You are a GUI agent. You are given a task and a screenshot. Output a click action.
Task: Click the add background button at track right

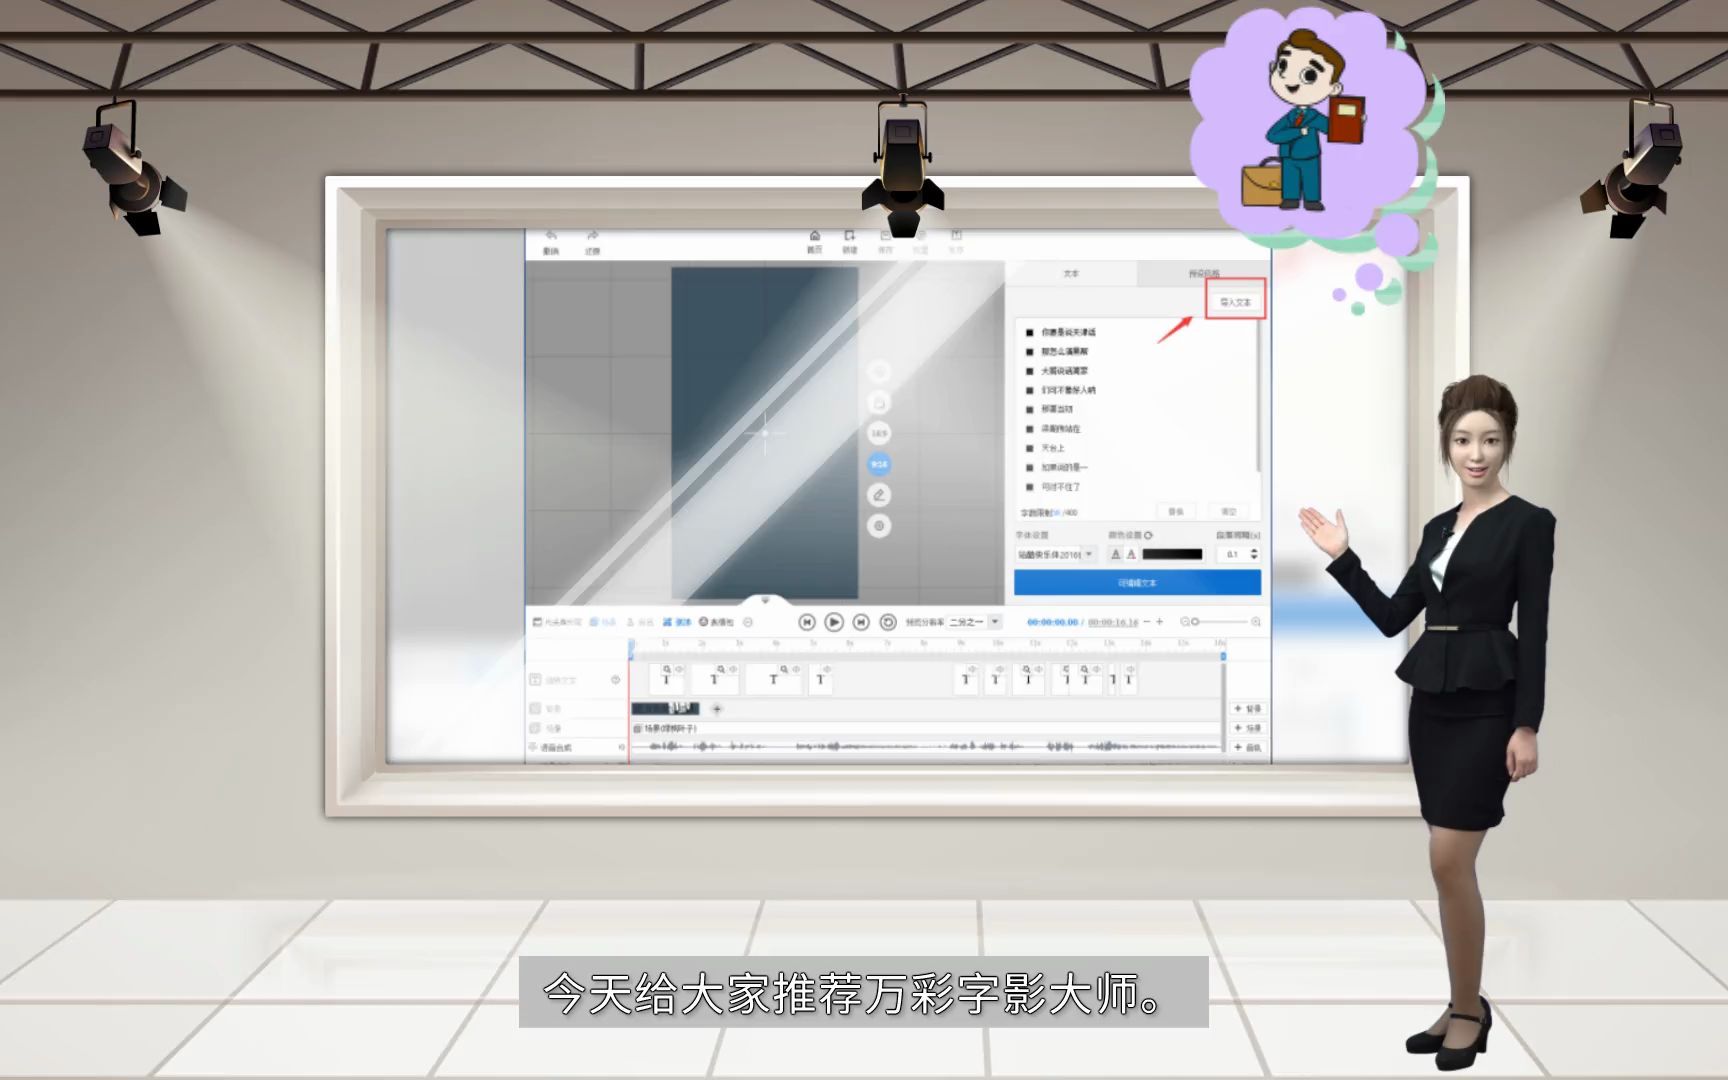click(1247, 708)
